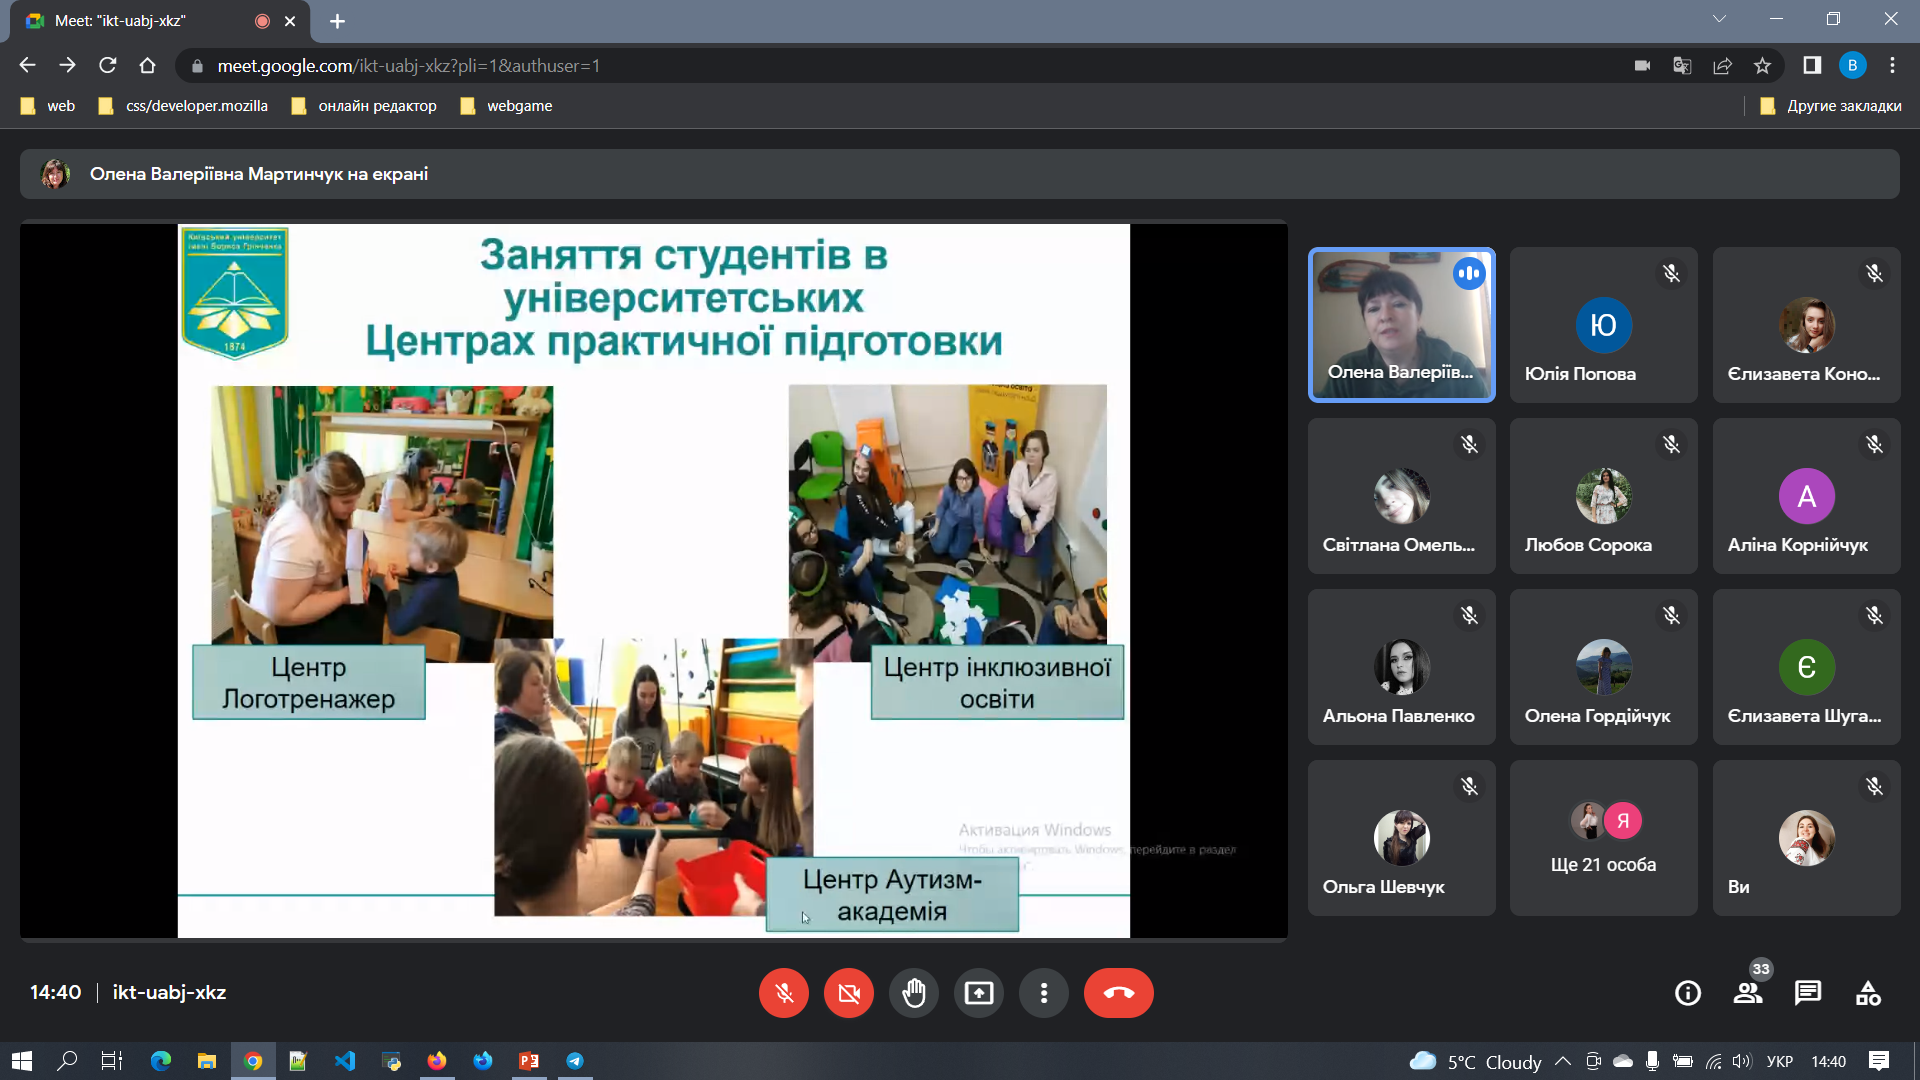This screenshot has height=1080, width=1920.
Task: Select Олена Валеріївна video thumbnail
Action: (1401, 325)
